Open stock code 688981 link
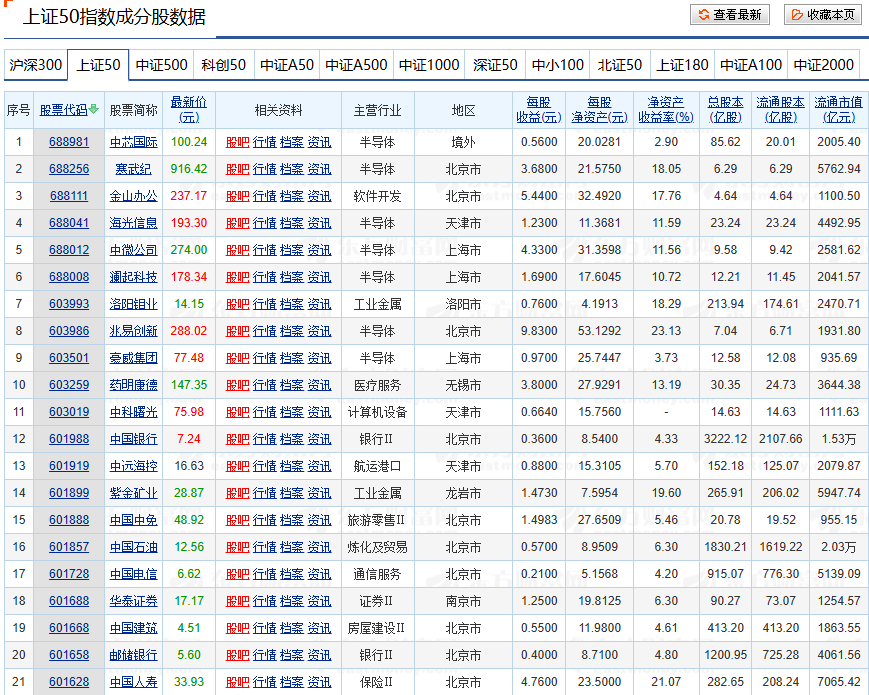 pyautogui.click(x=69, y=142)
